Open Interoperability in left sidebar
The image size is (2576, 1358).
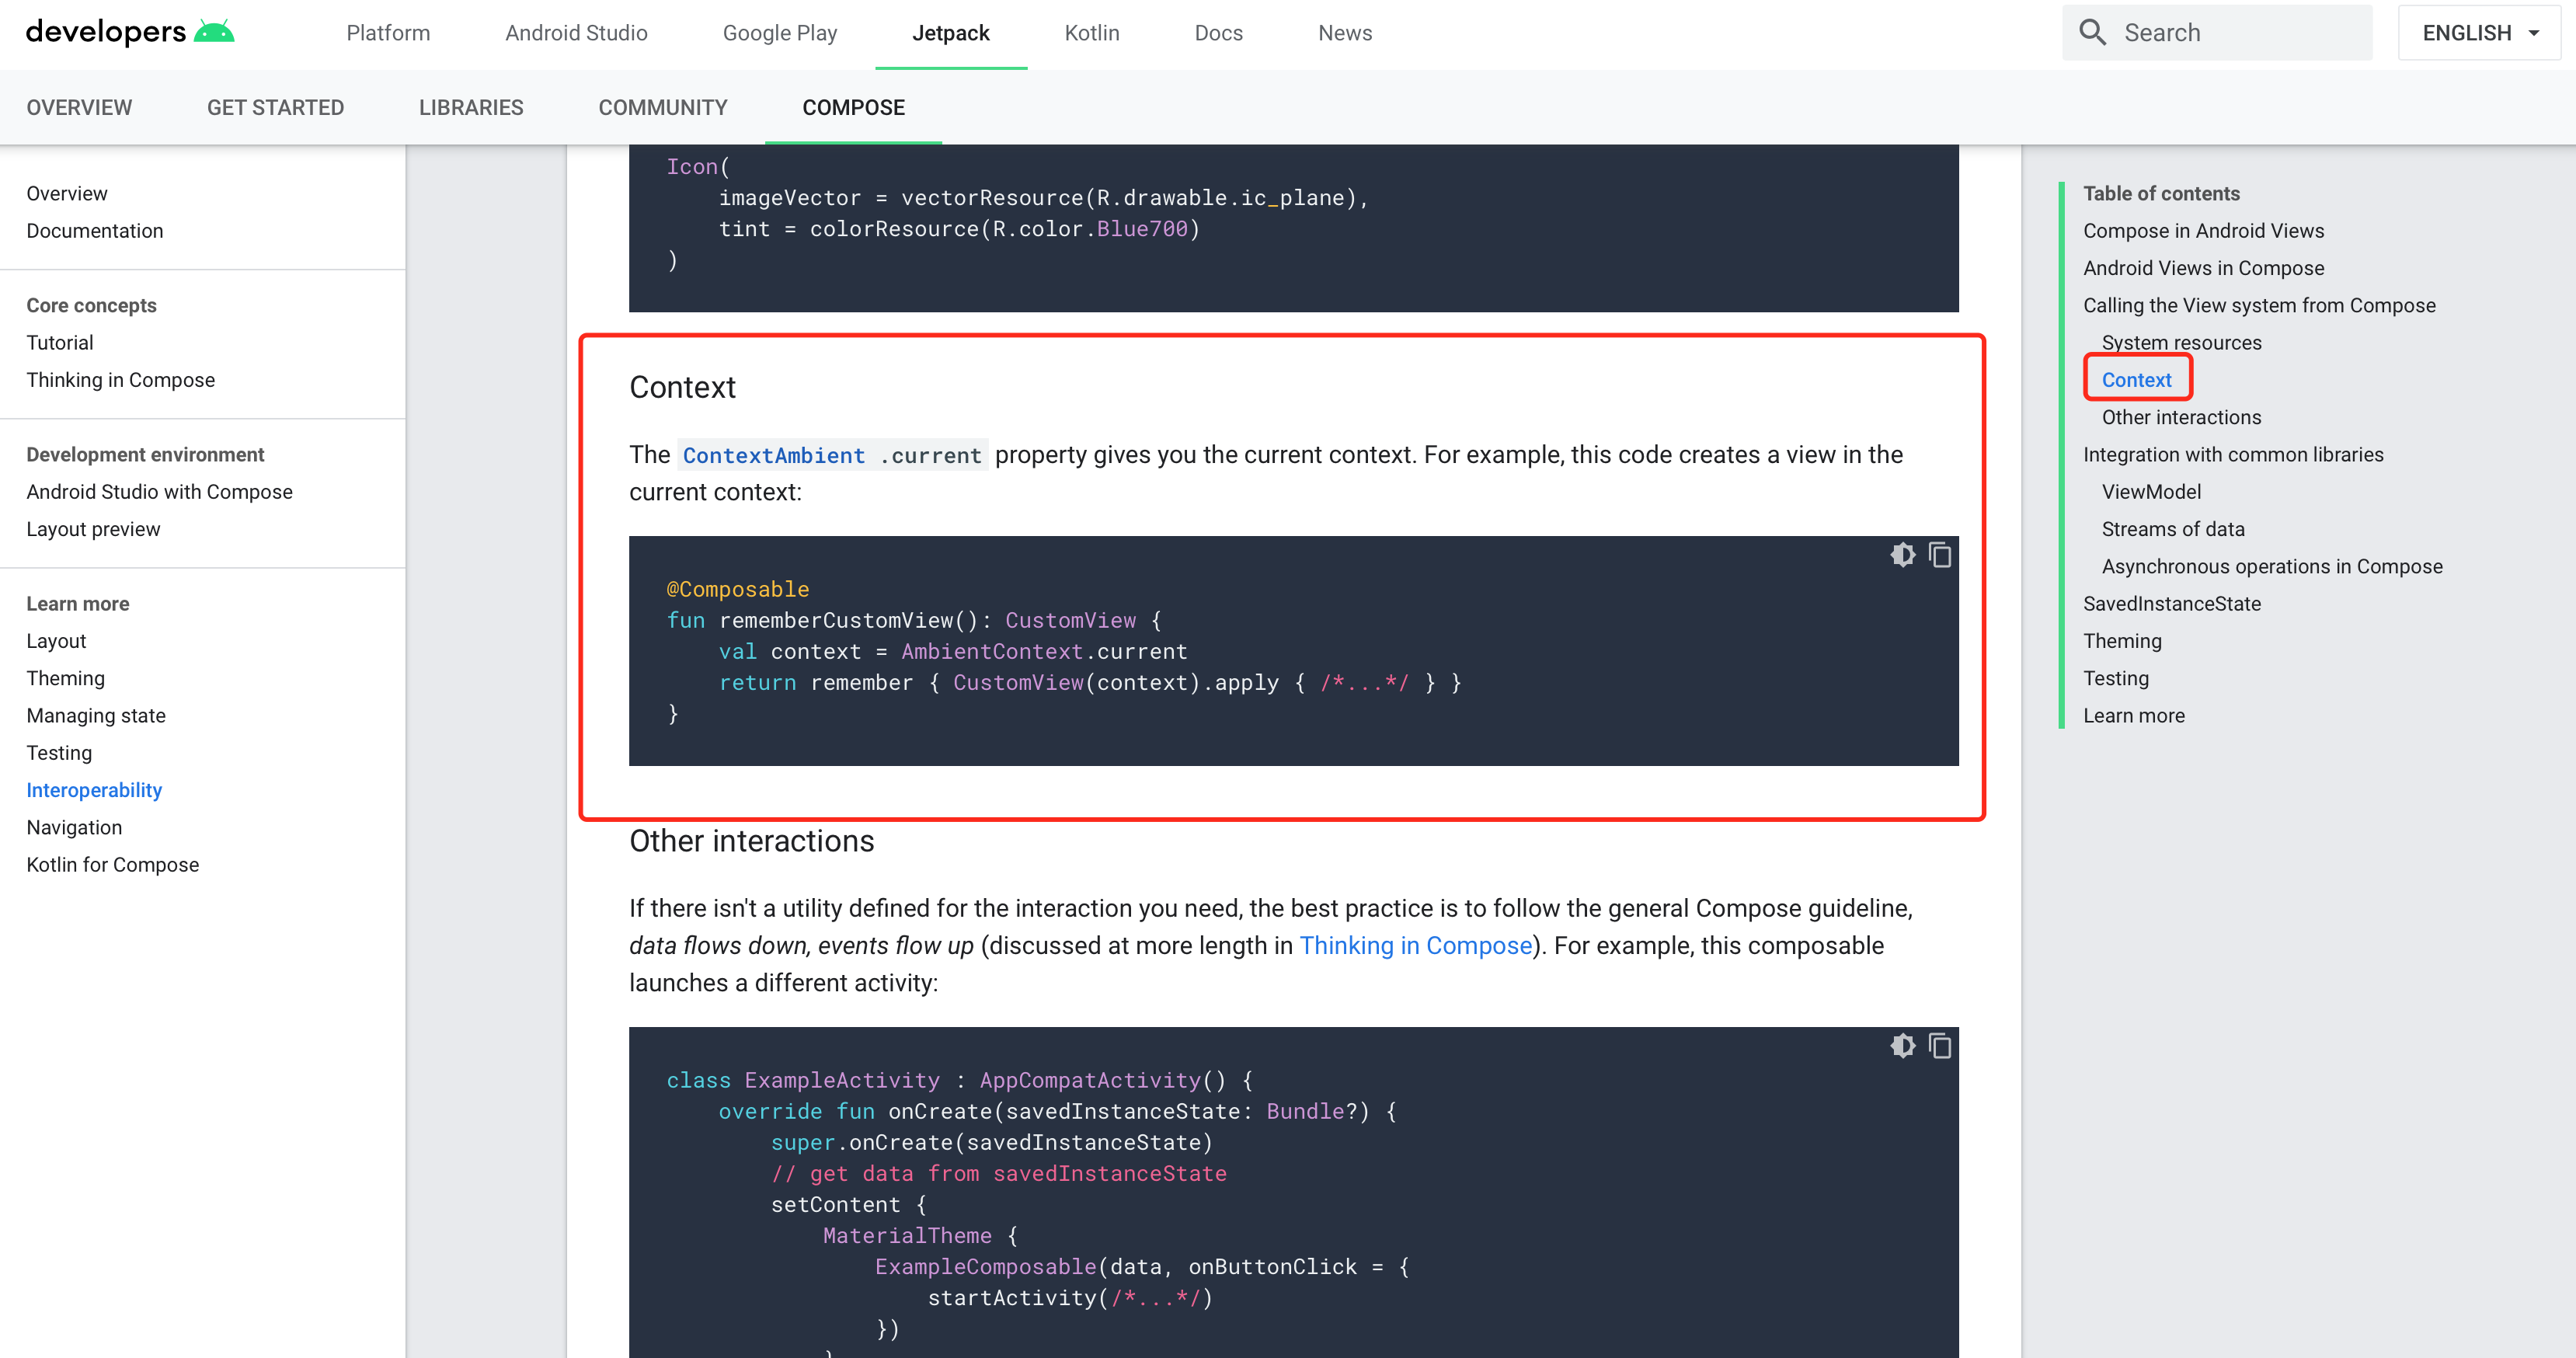[94, 790]
